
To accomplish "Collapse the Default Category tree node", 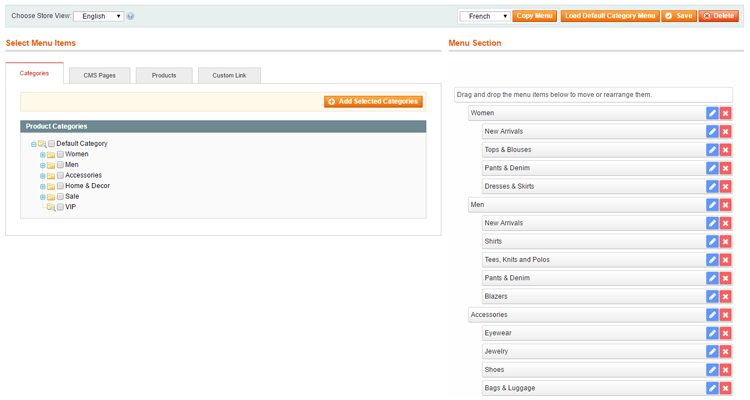I will pyautogui.click(x=33, y=144).
